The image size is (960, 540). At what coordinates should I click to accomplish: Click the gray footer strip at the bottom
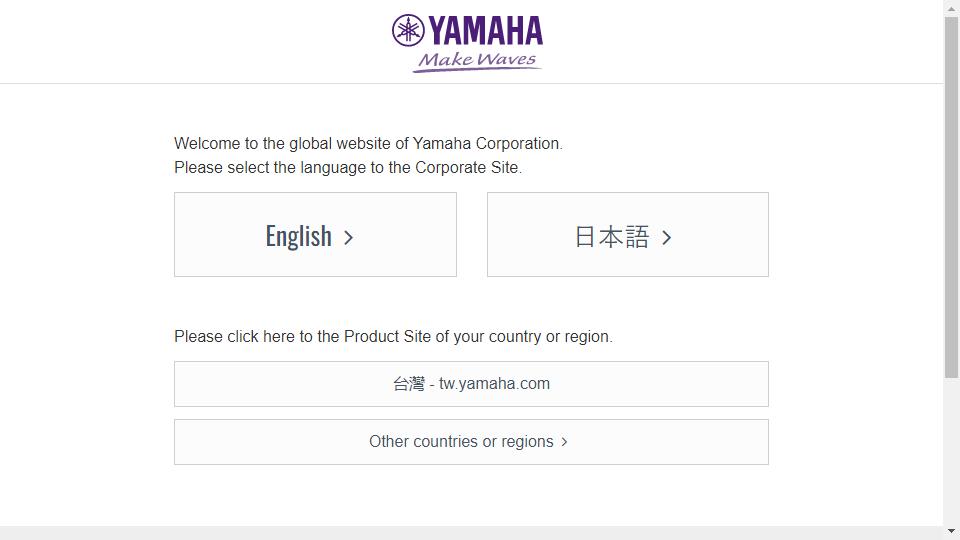pos(470,533)
